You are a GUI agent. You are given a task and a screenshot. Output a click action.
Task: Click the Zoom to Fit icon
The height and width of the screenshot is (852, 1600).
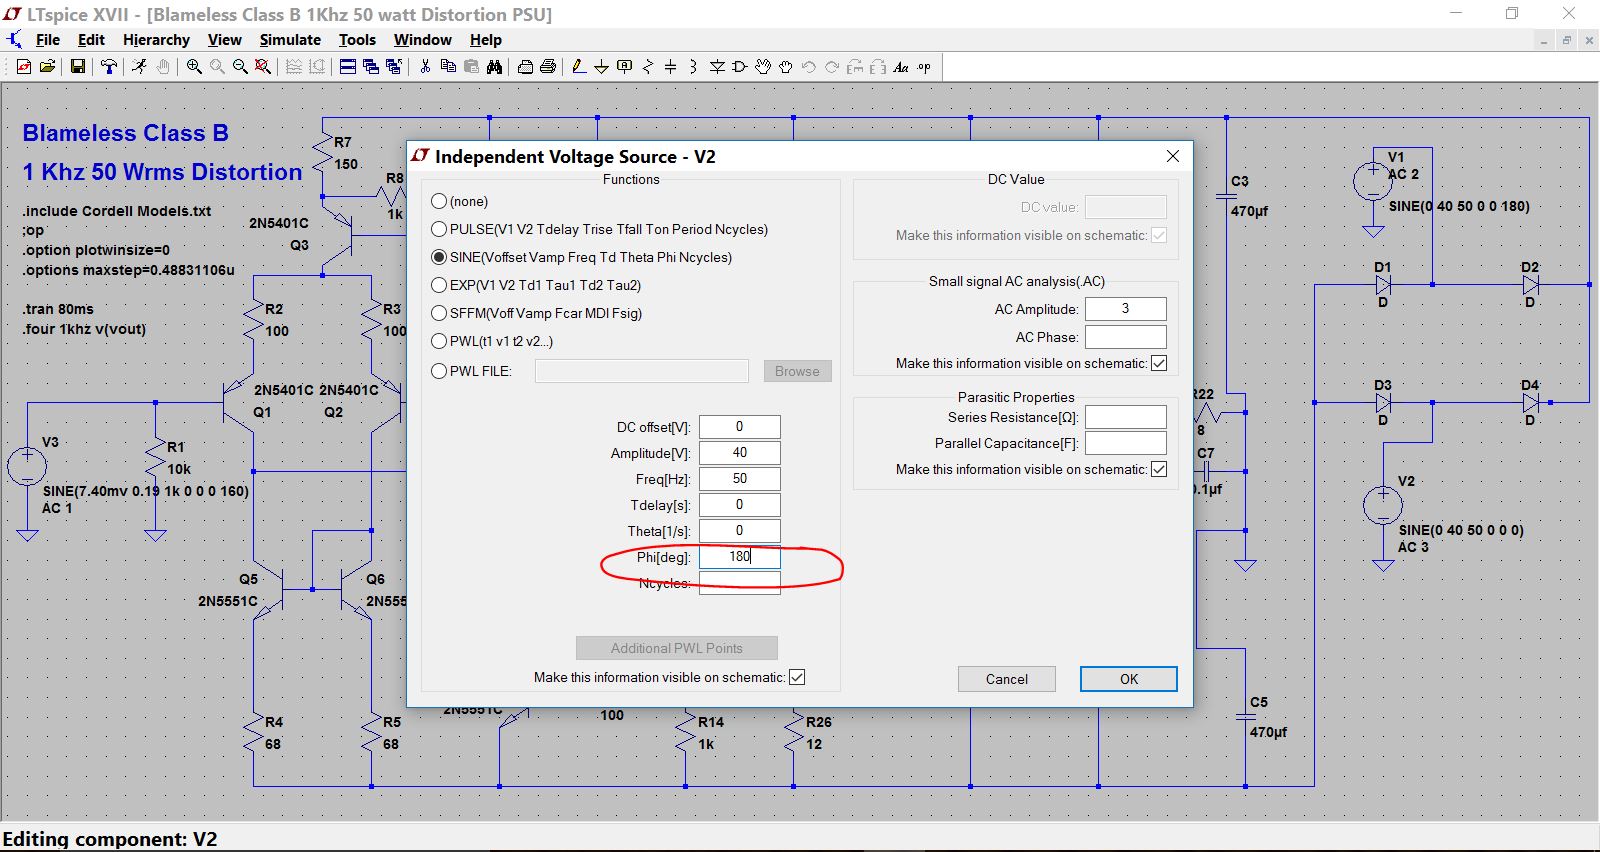263,67
